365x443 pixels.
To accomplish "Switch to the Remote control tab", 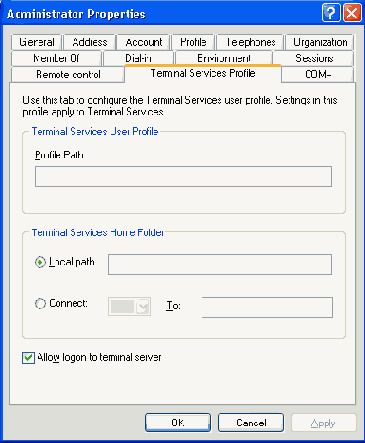I will (x=68, y=74).
